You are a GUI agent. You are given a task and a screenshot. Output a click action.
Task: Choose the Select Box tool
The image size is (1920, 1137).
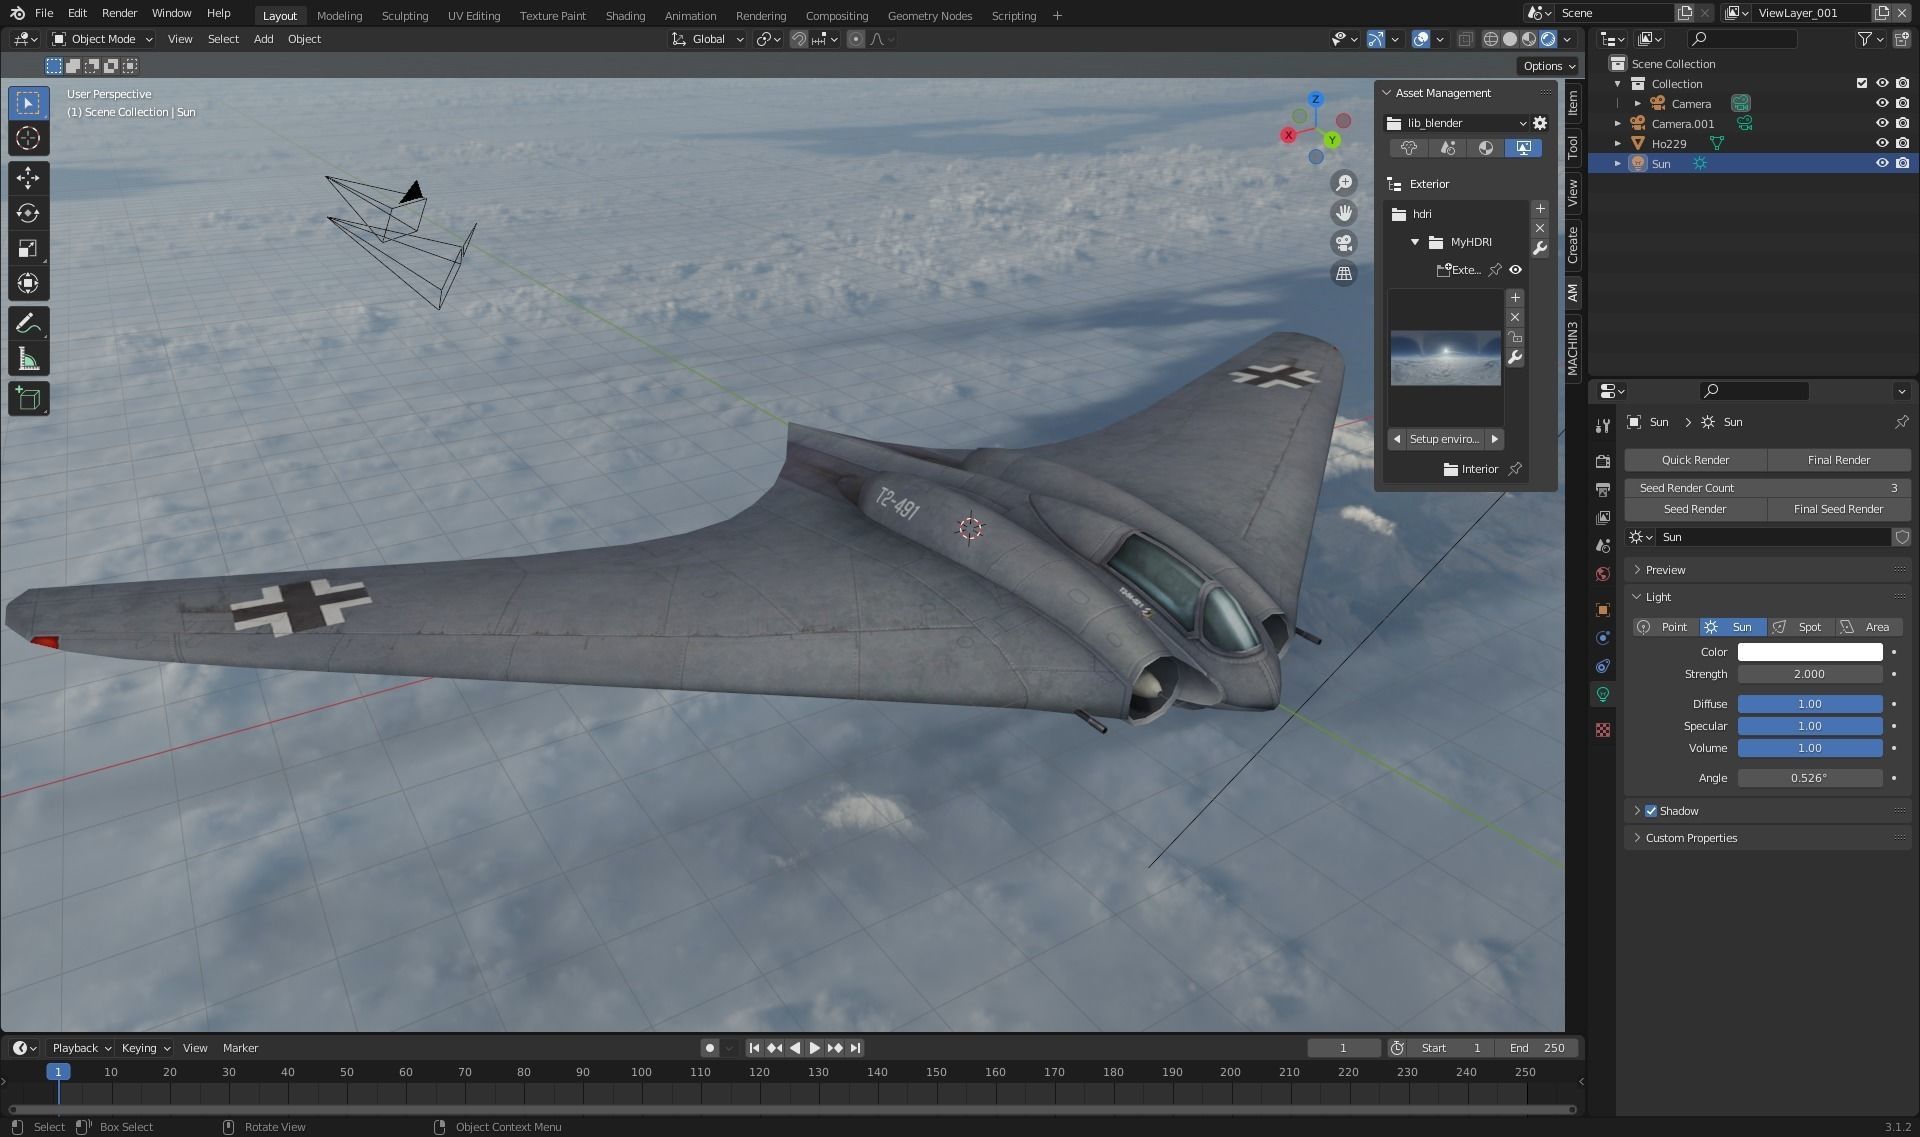pyautogui.click(x=28, y=103)
